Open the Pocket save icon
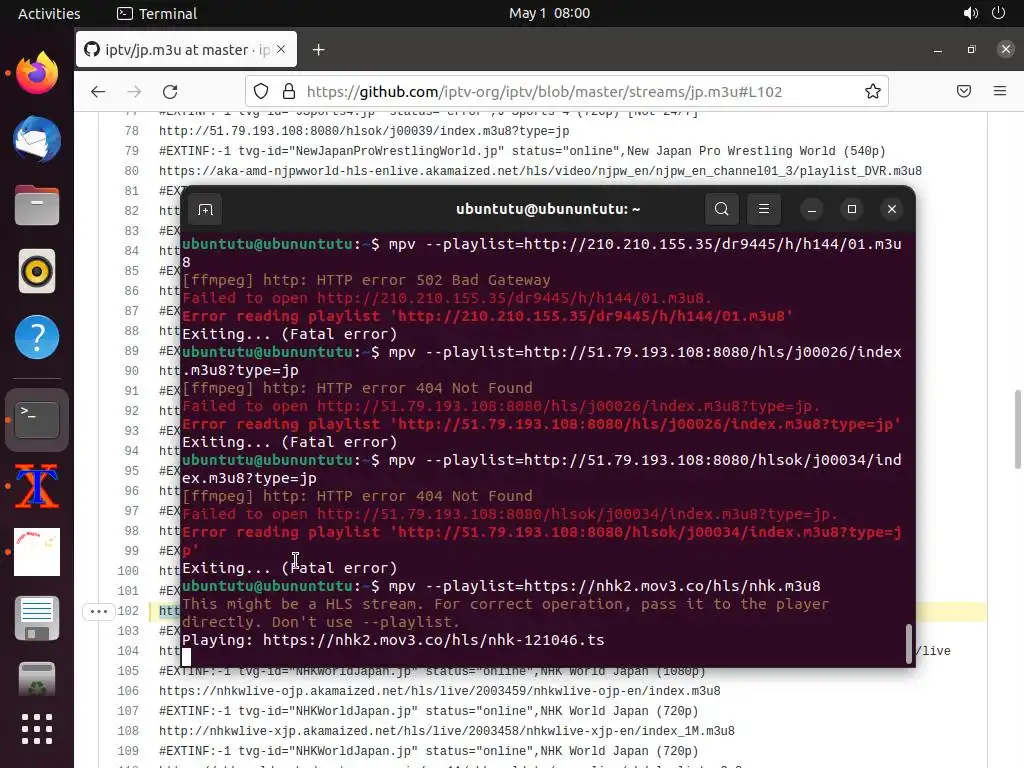This screenshot has height=768, width=1024. coord(964,91)
